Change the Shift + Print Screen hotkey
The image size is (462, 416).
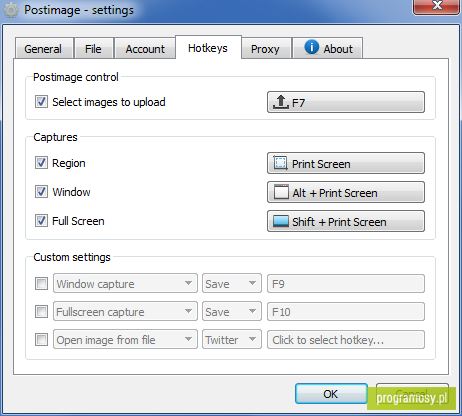pos(346,221)
